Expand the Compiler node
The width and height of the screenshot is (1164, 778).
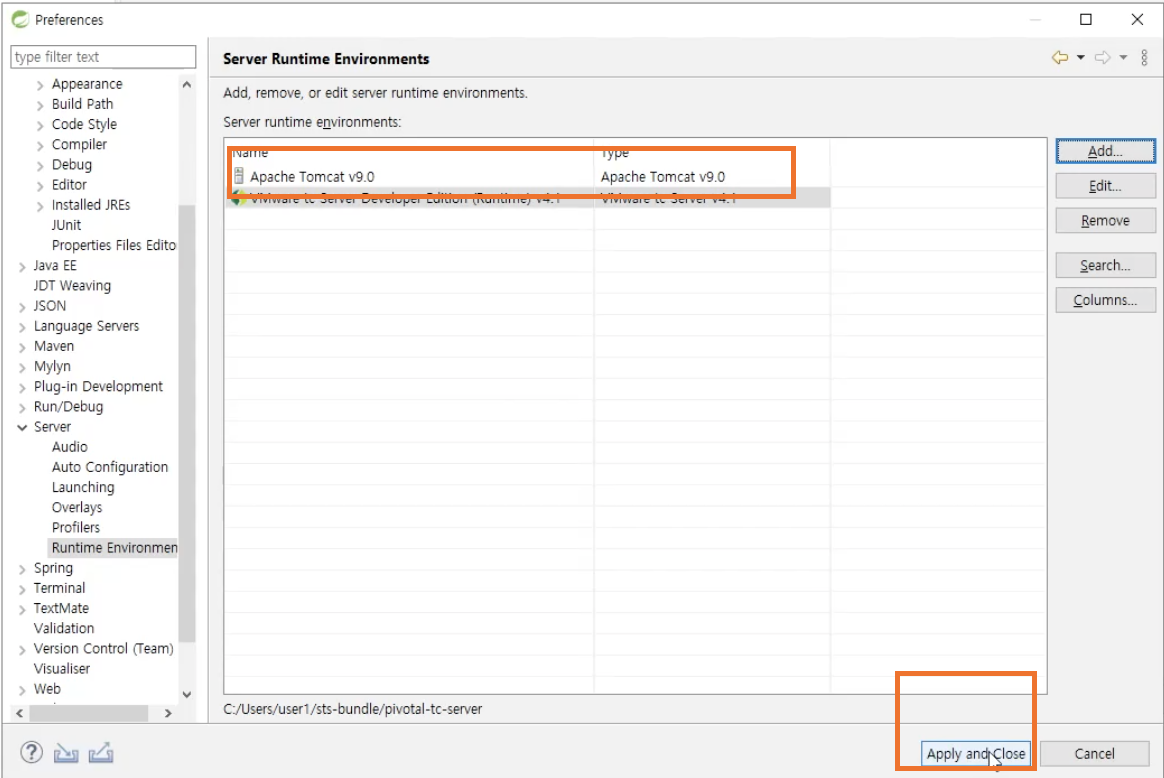pos(40,145)
